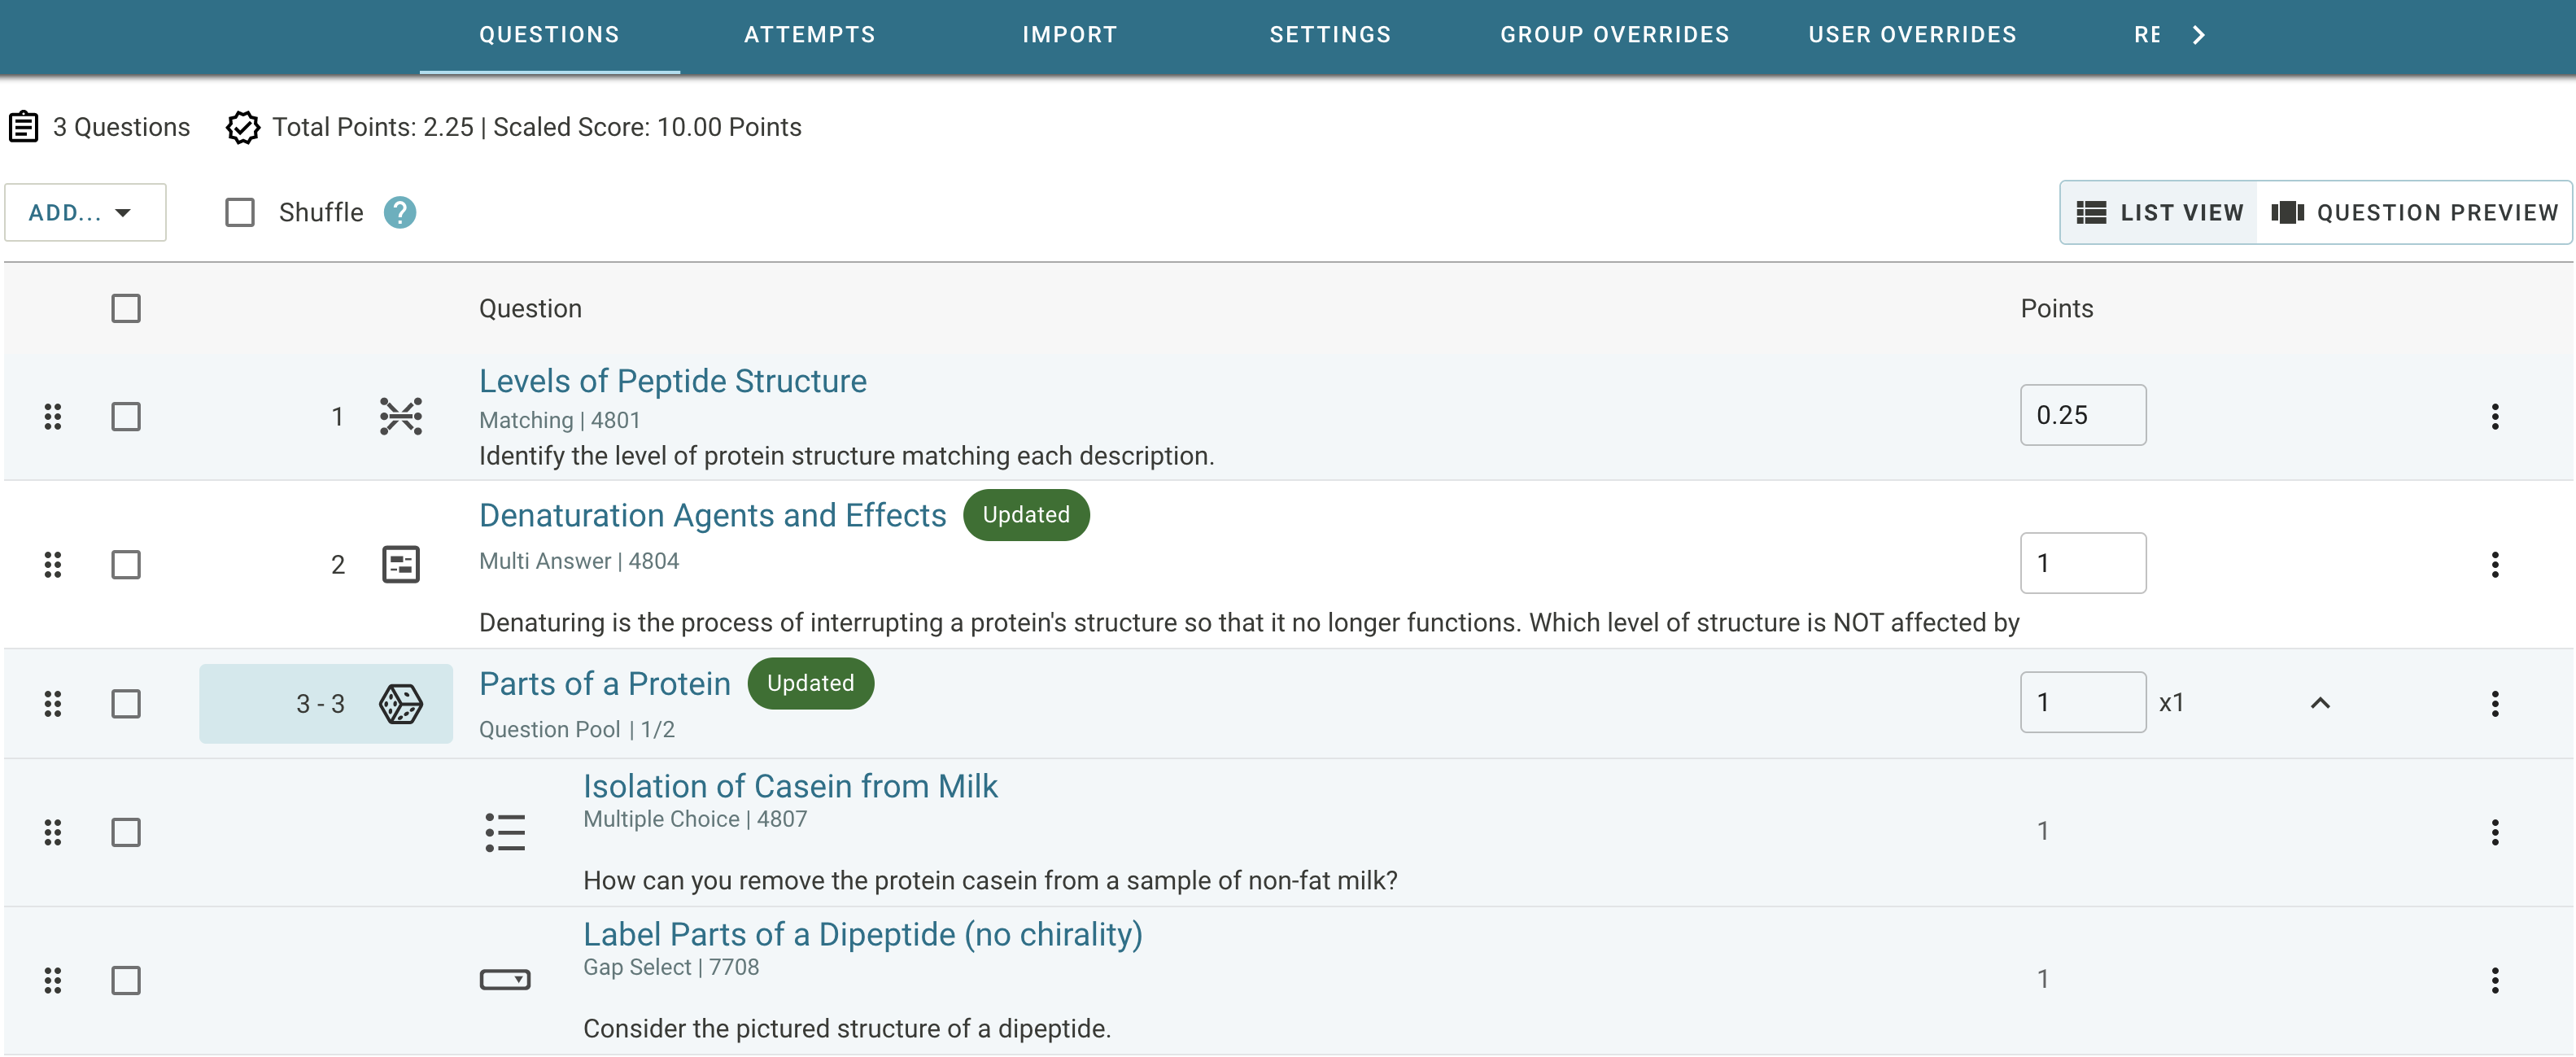Click the Question Pool dice icon
The image size is (2576, 1057).
pyautogui.click(x=401, y=703)
